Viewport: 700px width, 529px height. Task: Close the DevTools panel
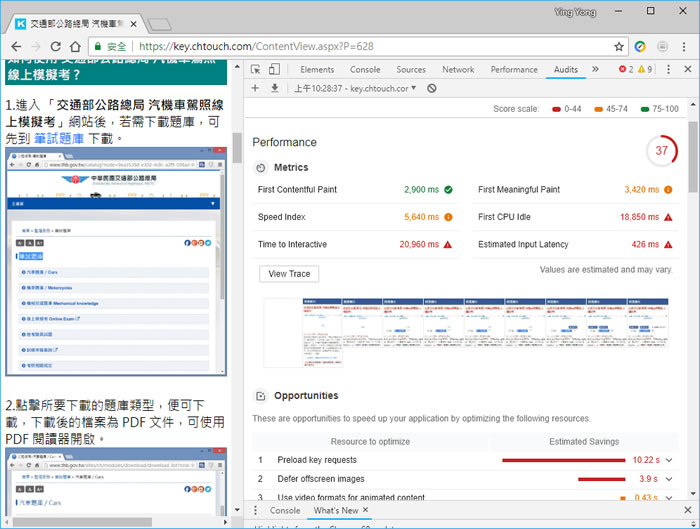click(686, 70)
